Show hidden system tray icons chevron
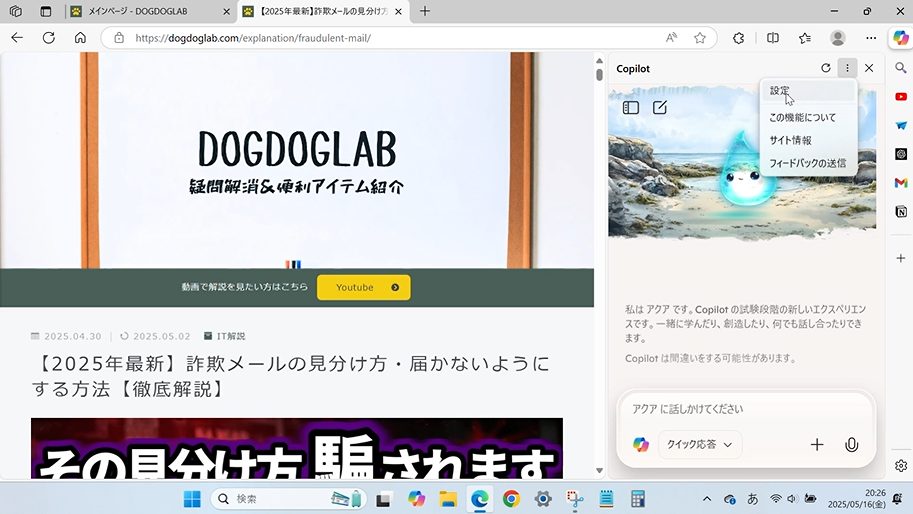The height and width of the screenshot is (514, 913). tap(707, 499)
